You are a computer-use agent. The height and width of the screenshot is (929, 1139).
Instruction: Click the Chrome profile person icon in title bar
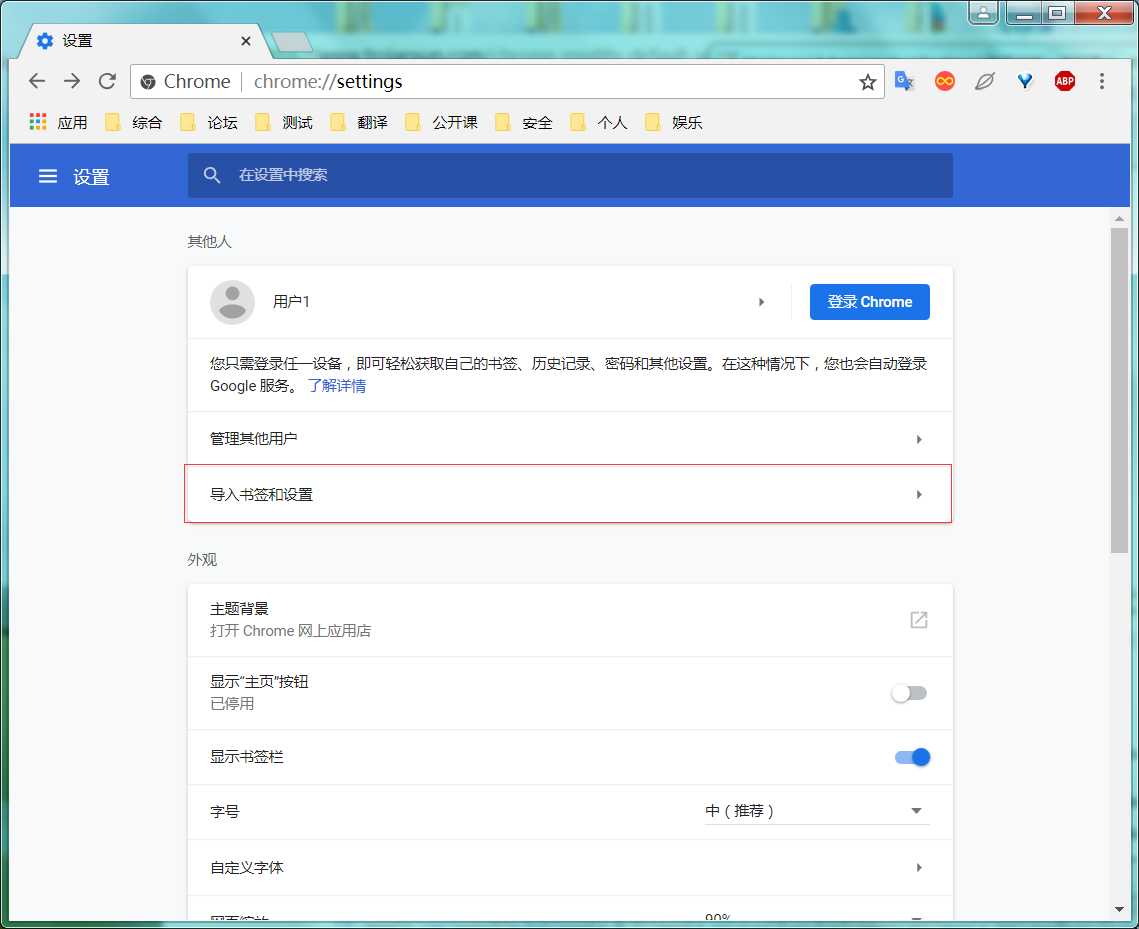(983, 12)
